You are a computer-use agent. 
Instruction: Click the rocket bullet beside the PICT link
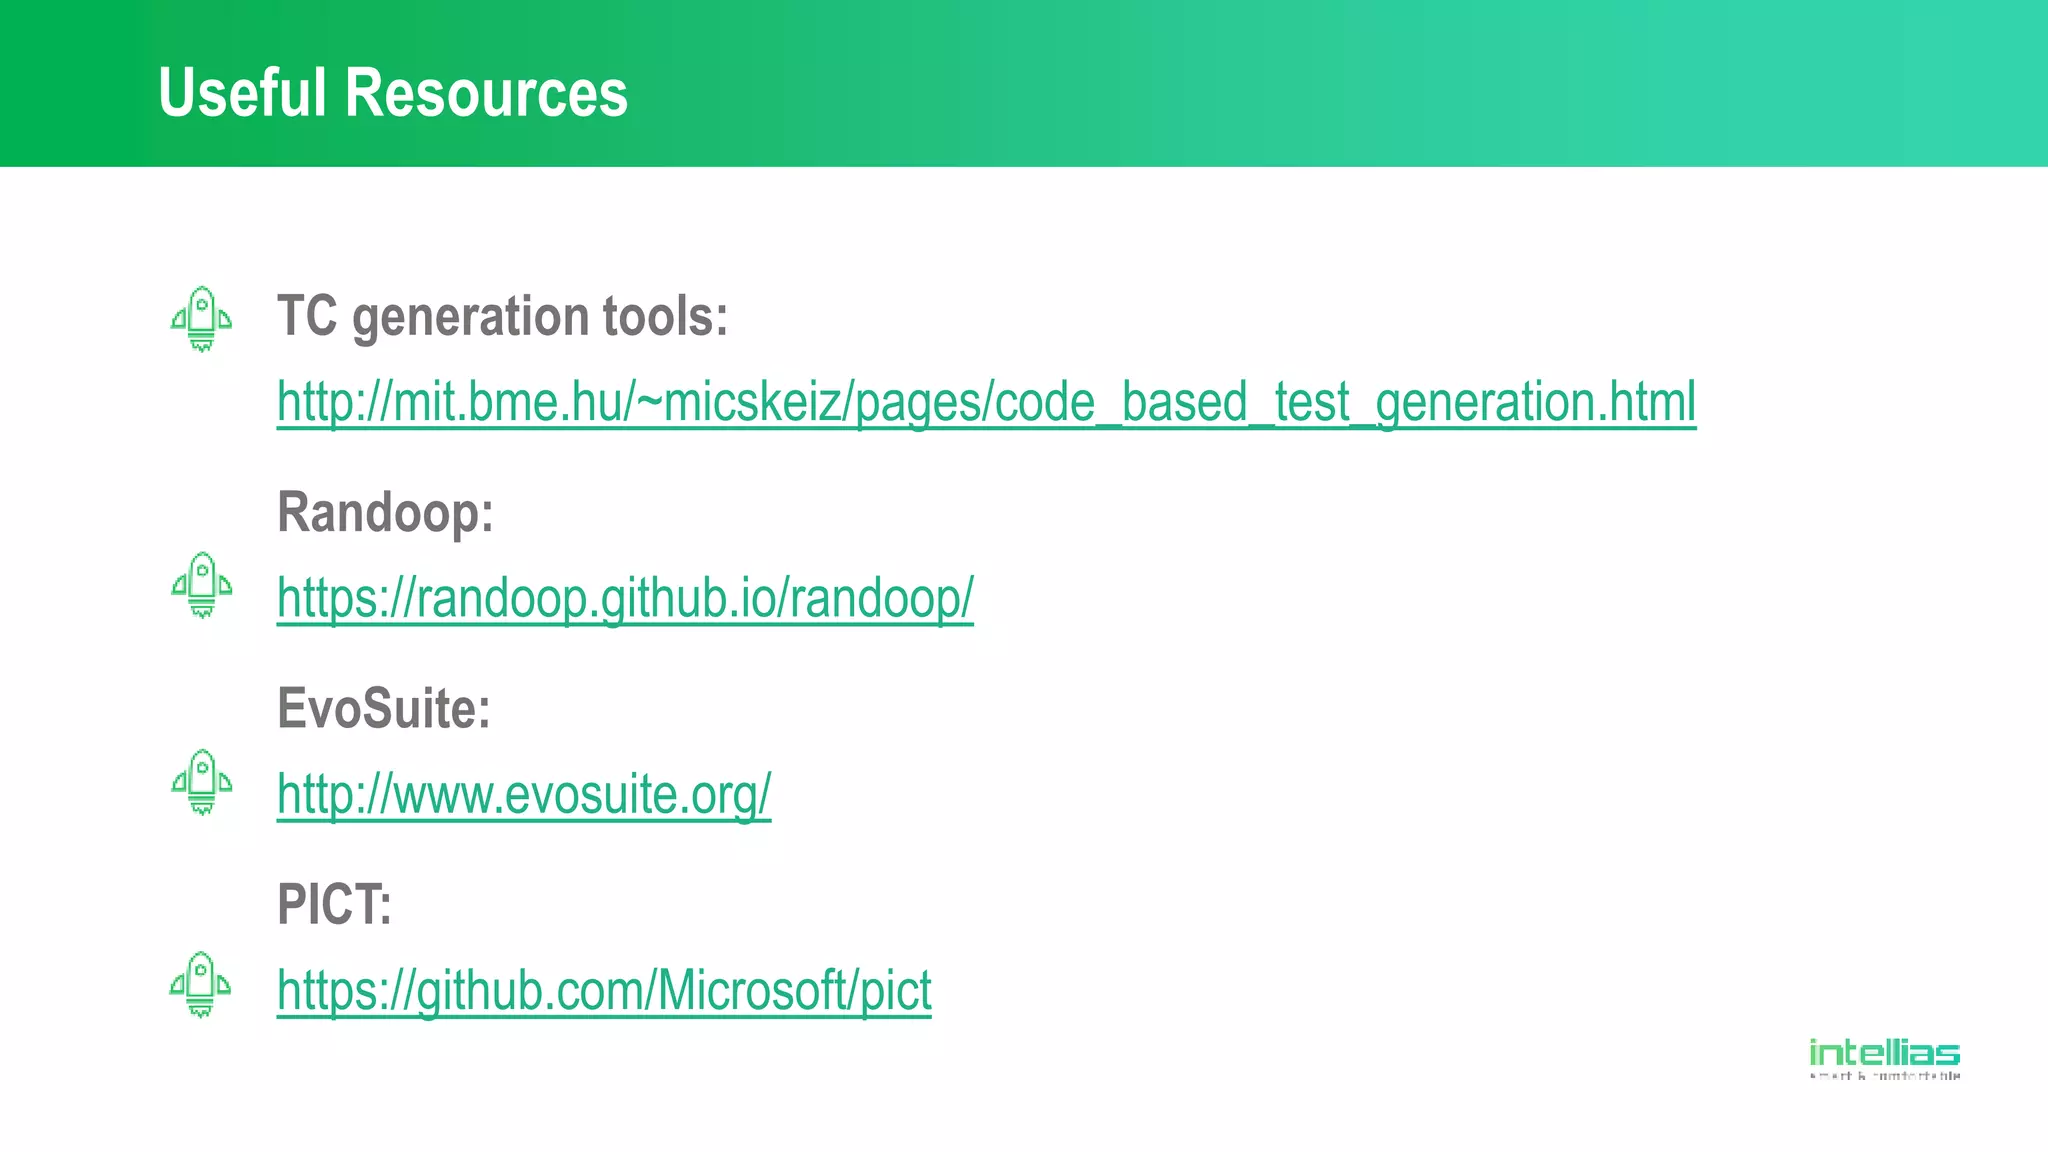pyautogui.click(x=201, y=985)
